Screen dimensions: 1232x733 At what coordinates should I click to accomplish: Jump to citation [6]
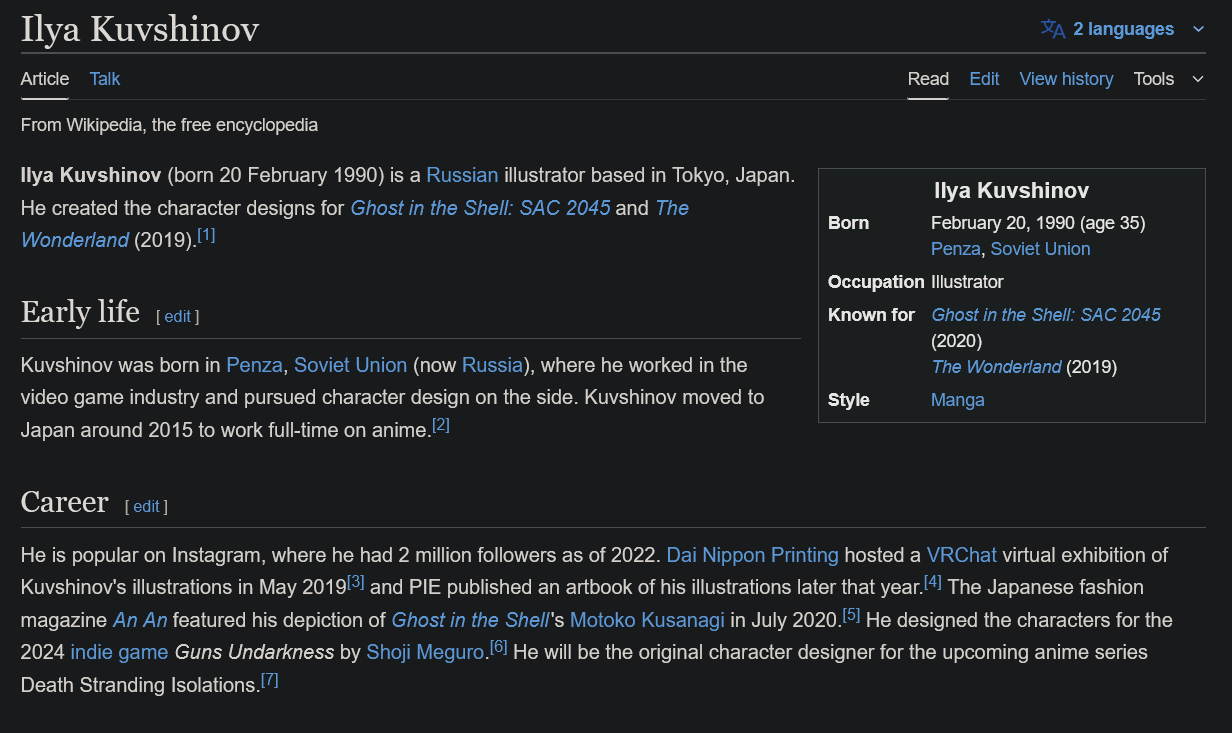pos(498,647)
